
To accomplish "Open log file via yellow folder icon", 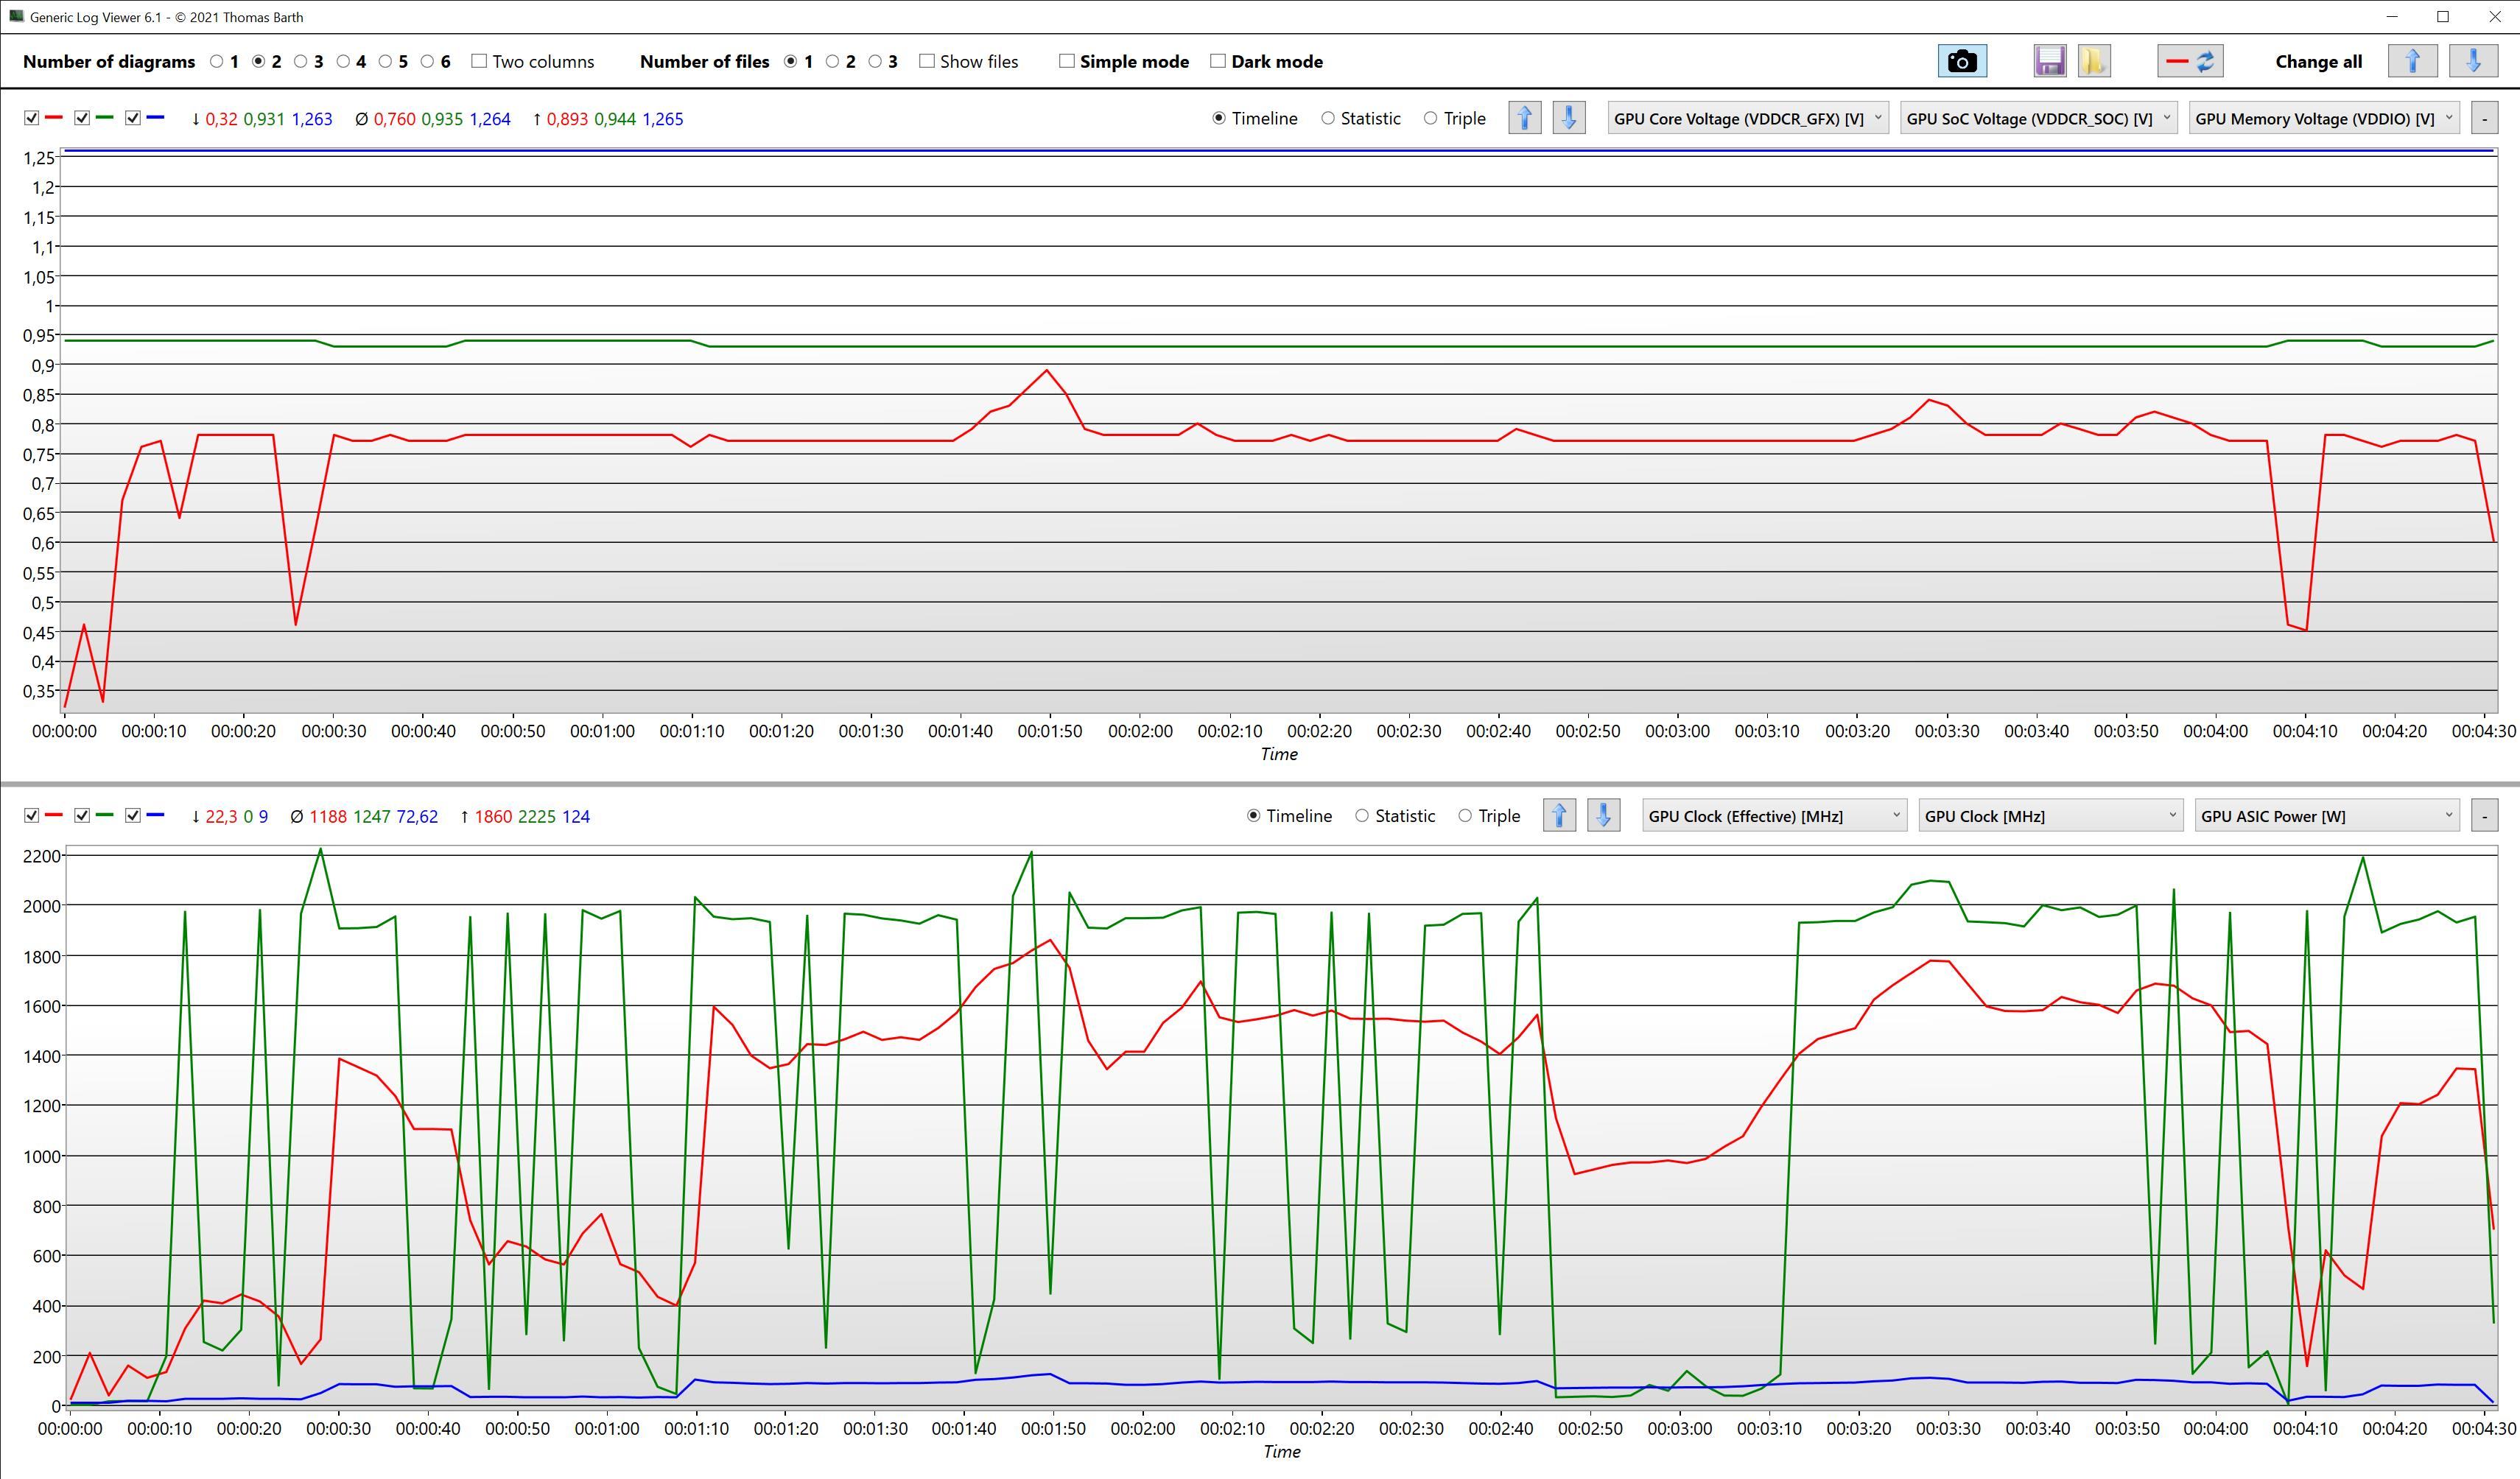I will [x=2093, y=61].
